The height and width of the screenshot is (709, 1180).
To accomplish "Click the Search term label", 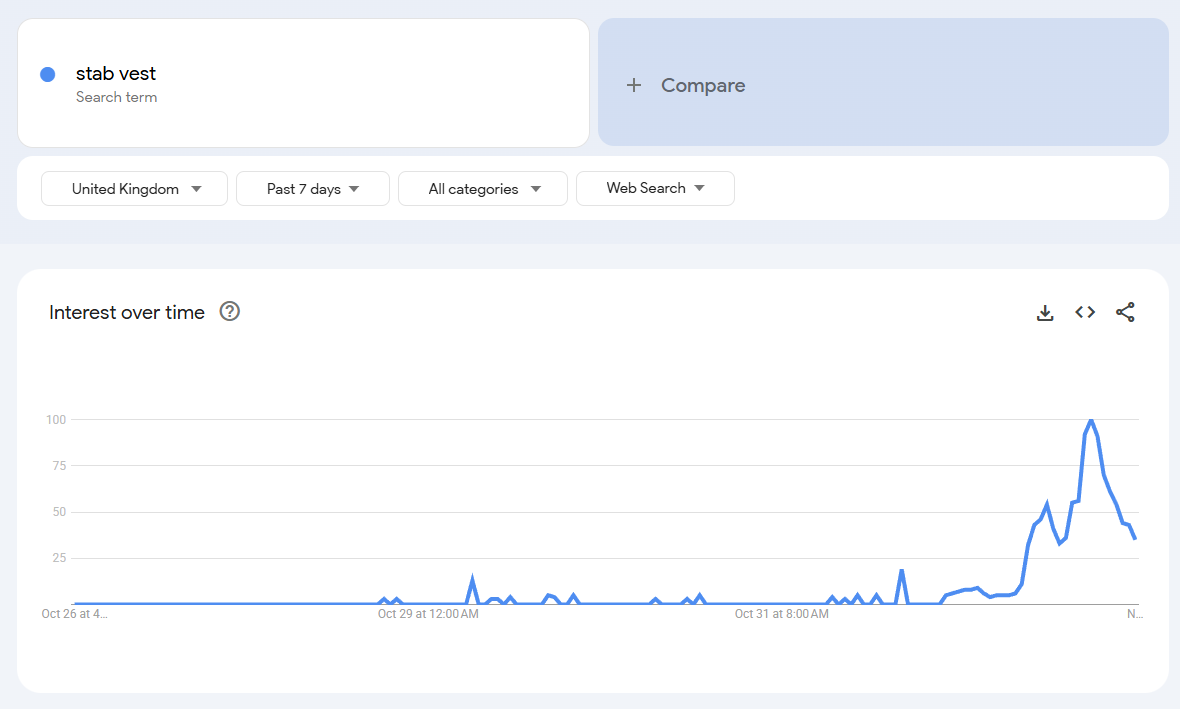I will (117, 97).
